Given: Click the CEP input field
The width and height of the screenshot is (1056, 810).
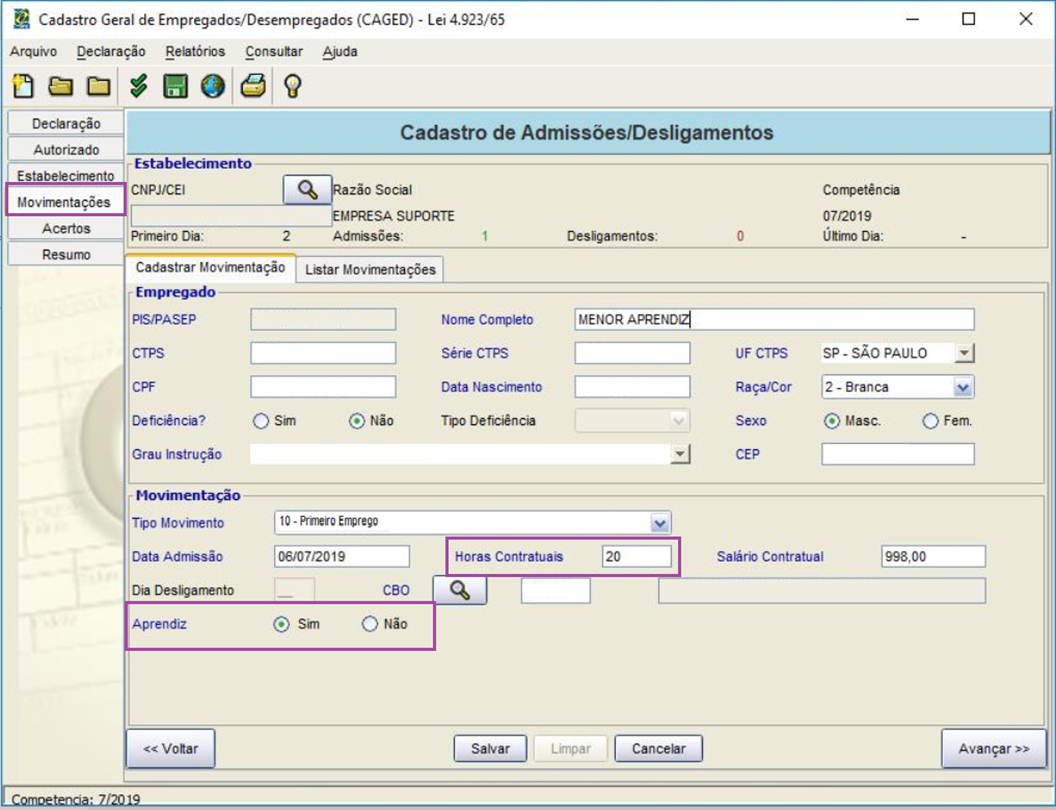Looking at the screenshot, I should click(898, 454).
